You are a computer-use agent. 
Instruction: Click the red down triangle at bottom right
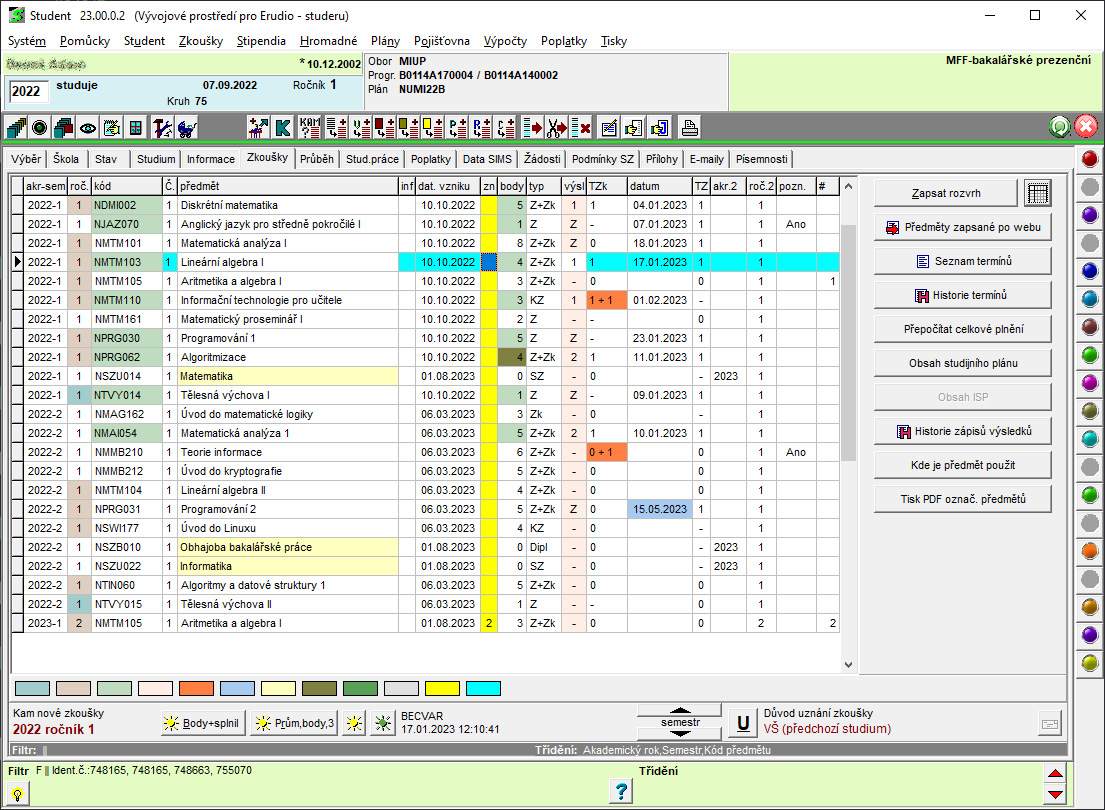pos(1054,794)
